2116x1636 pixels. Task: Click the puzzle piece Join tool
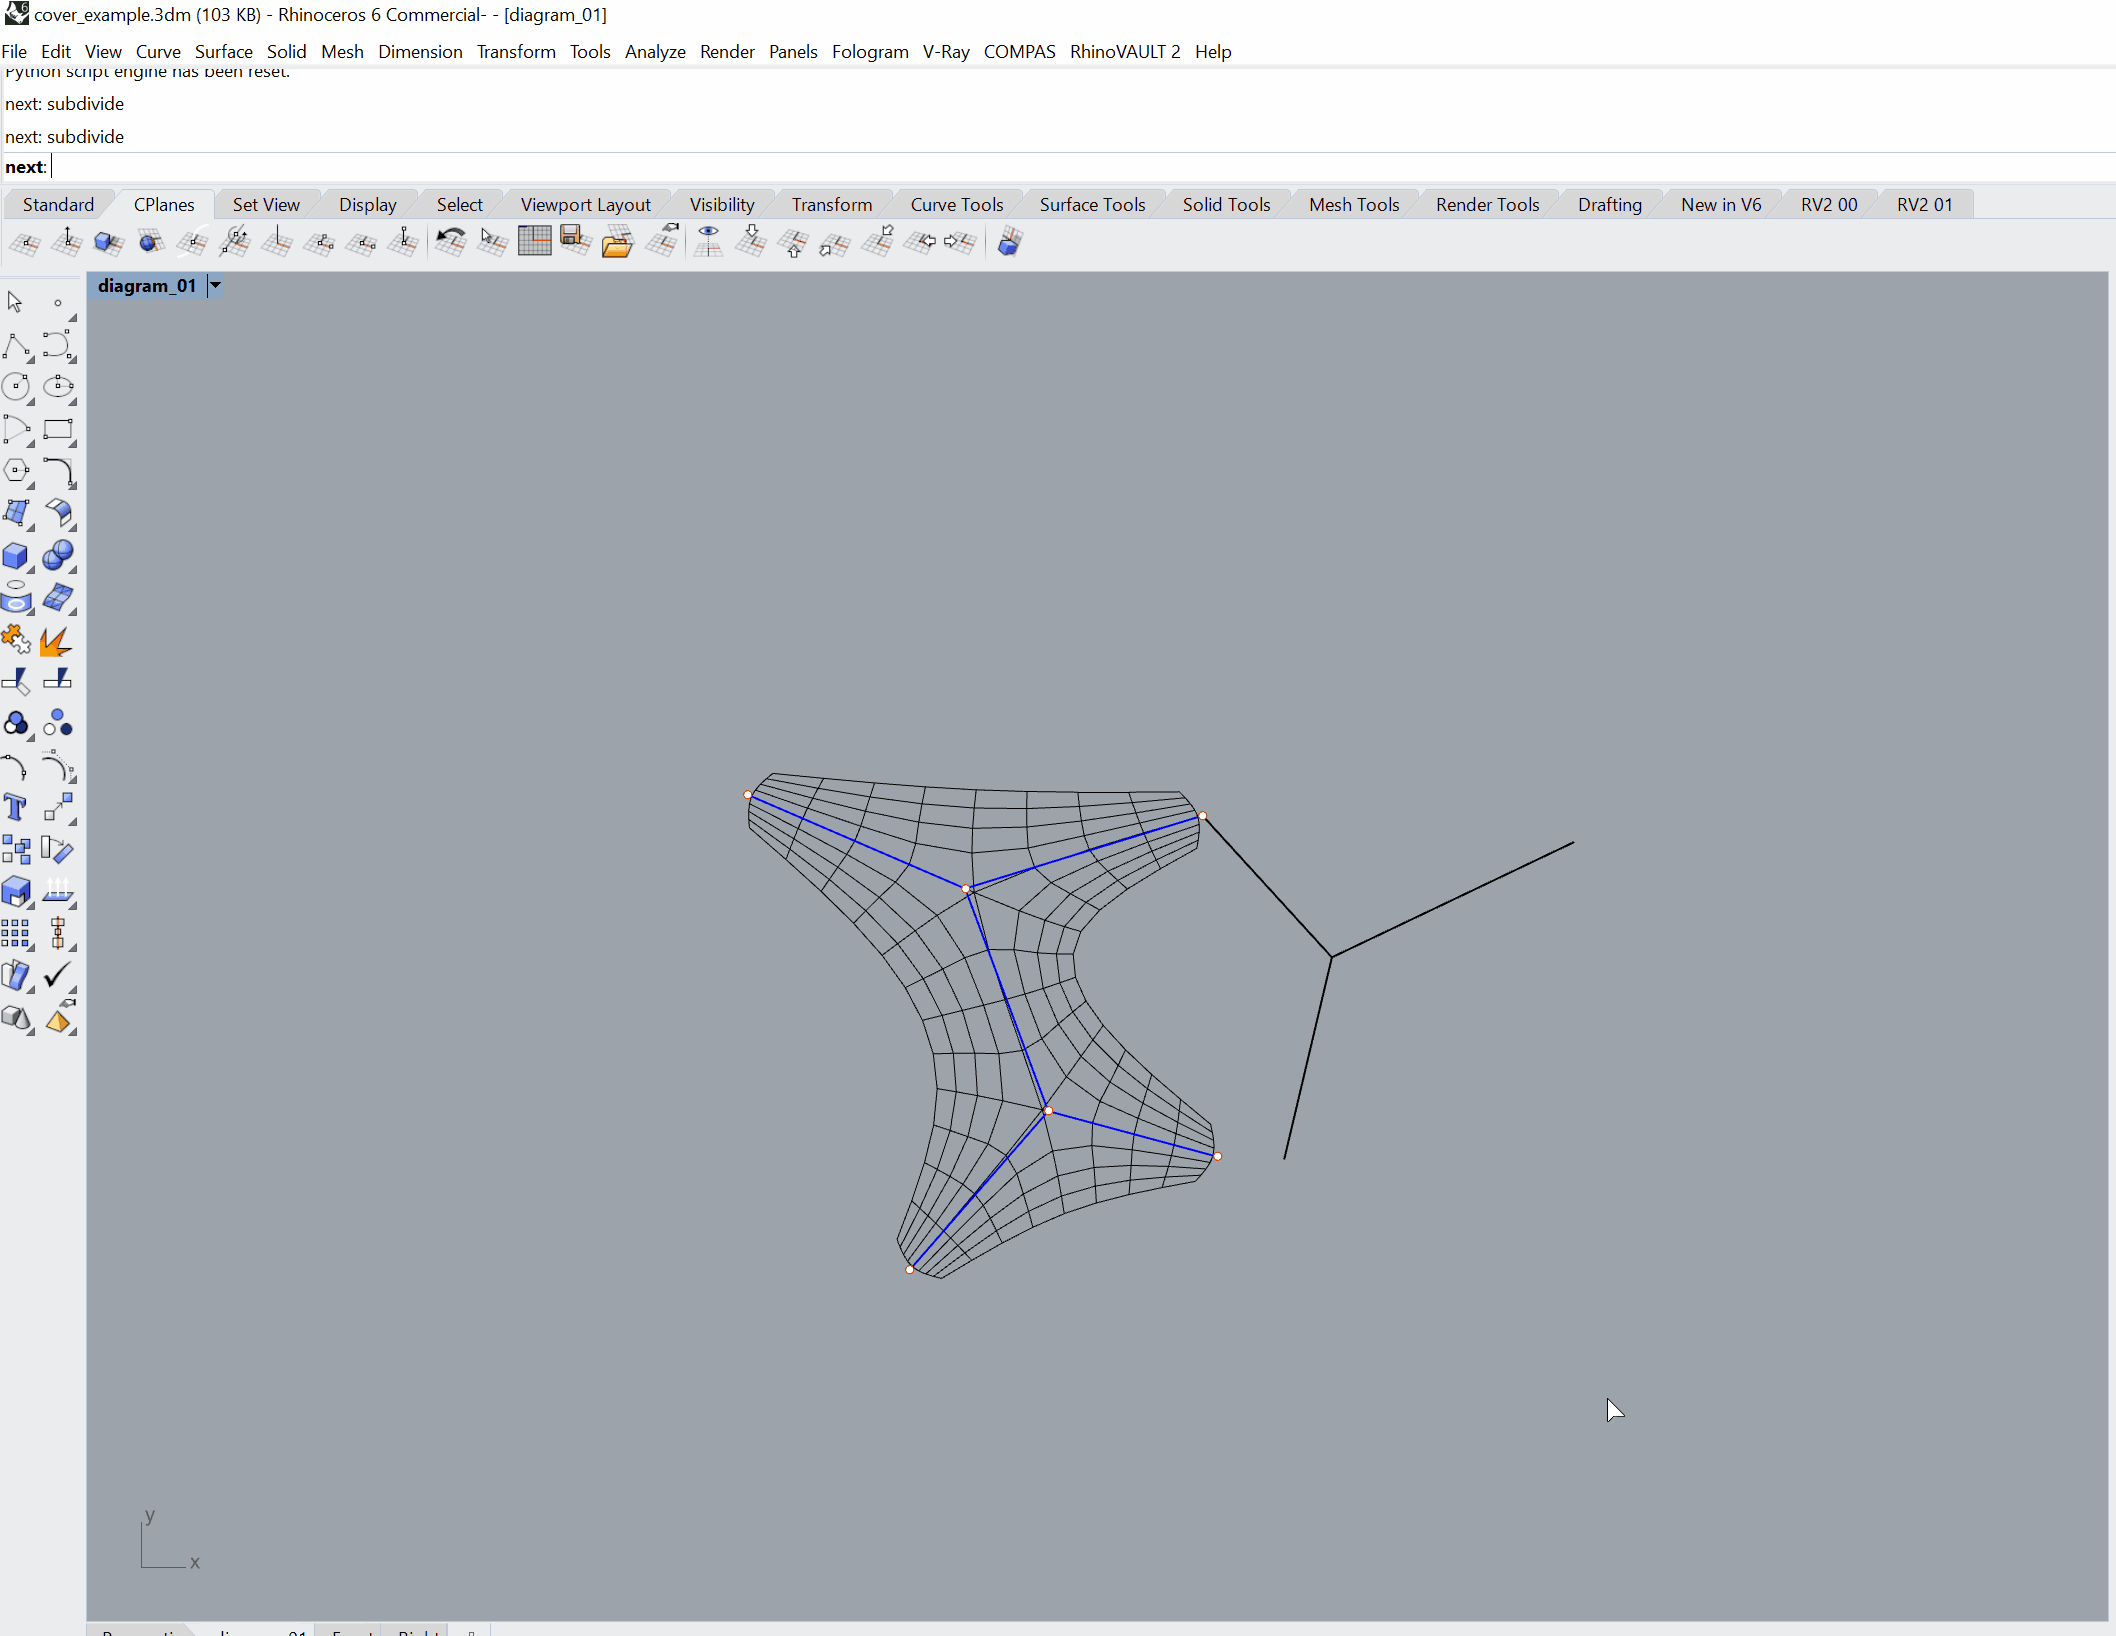coord(16,639)
